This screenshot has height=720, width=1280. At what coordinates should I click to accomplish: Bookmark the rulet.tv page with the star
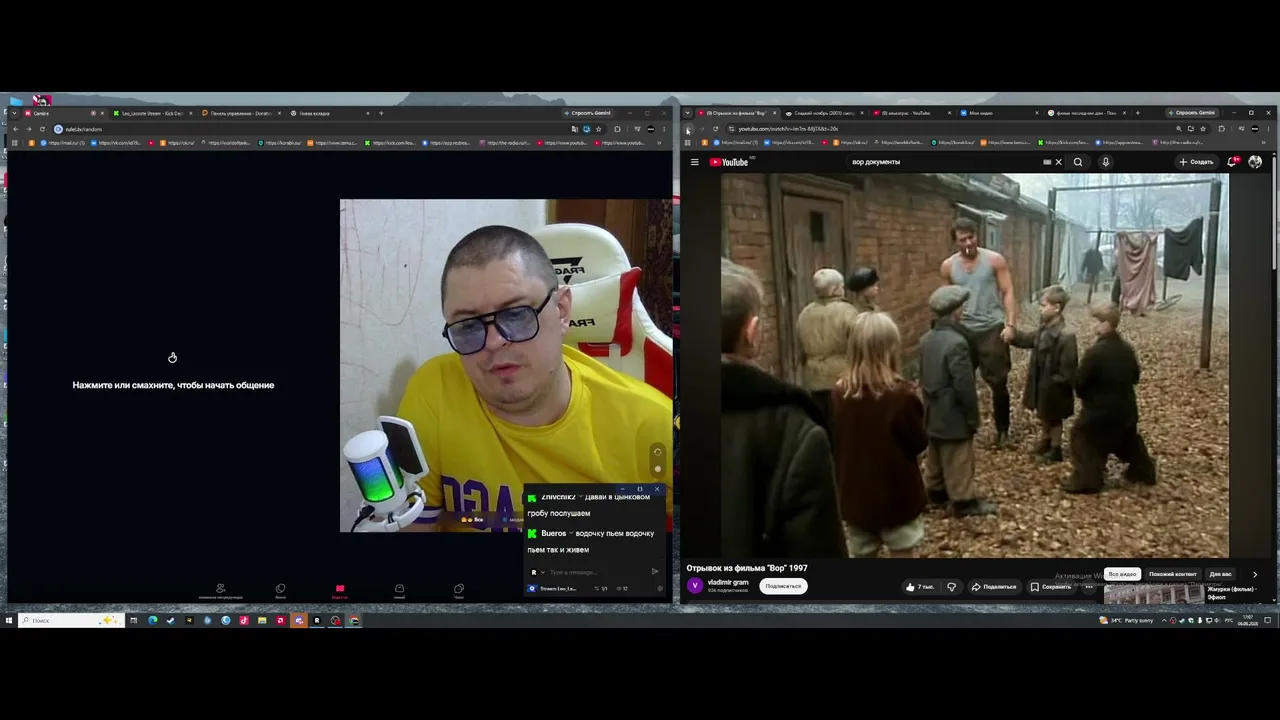(x=599, y=129)
